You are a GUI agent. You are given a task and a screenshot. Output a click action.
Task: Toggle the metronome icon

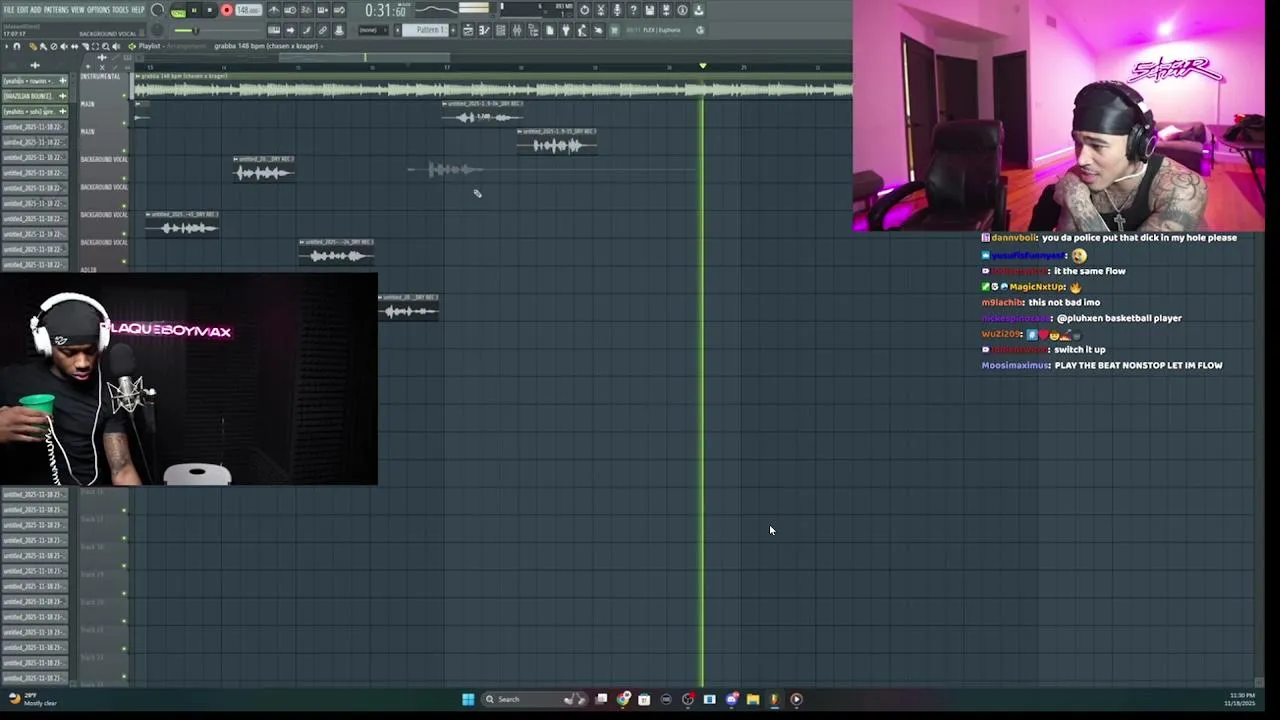coord(274,10)
